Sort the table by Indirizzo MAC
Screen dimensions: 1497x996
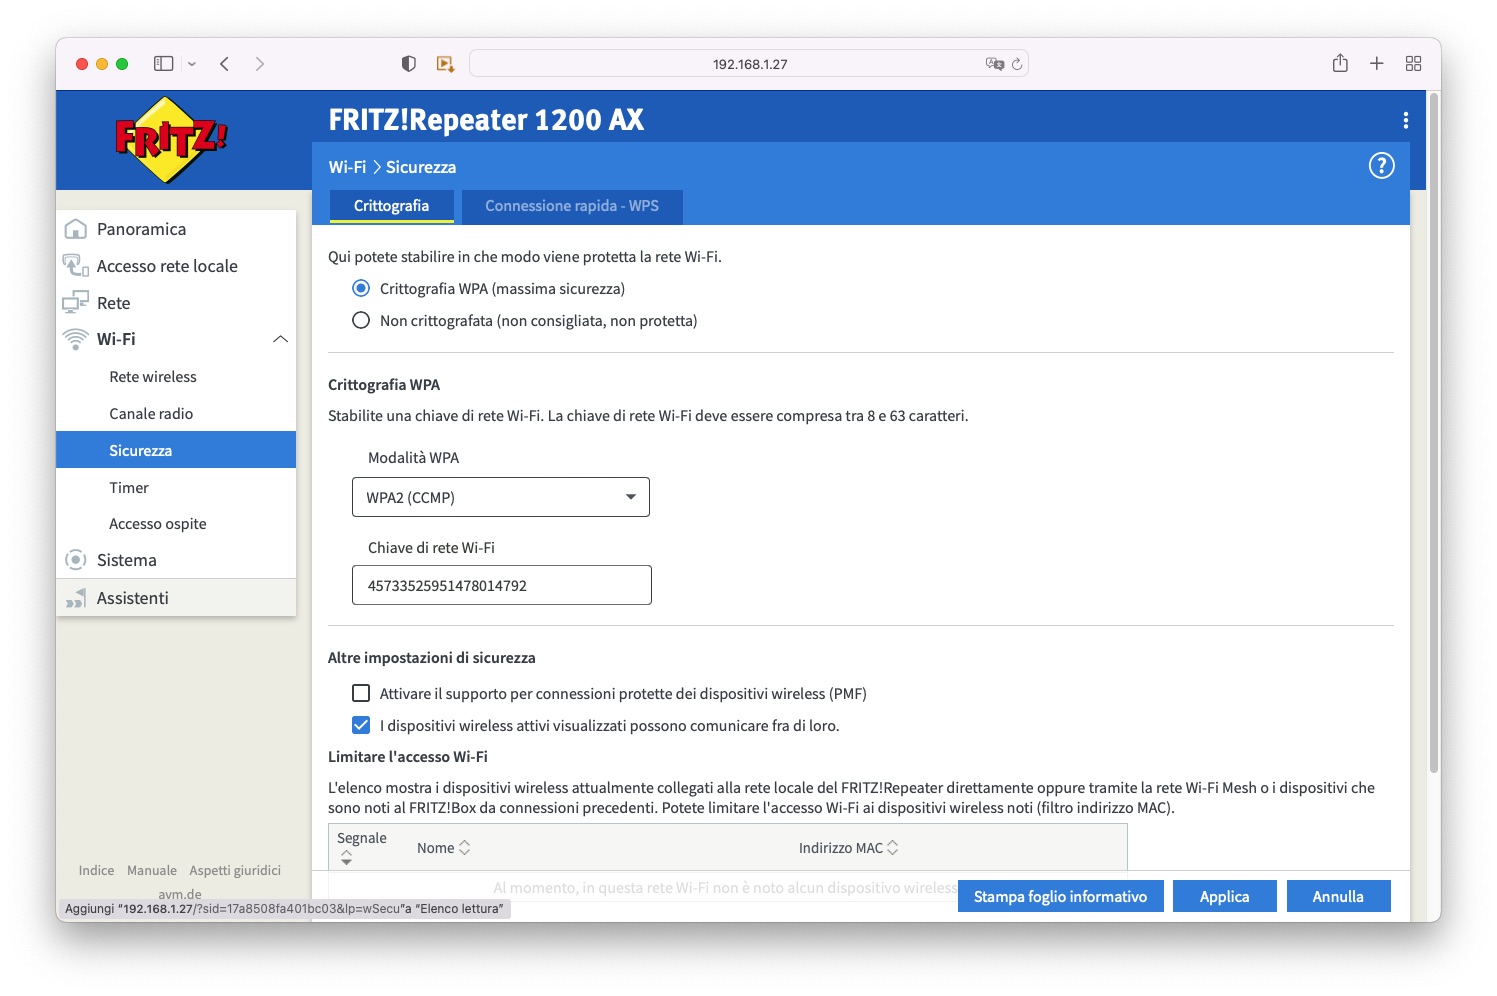pyautogui.click(x=893, y=848)
